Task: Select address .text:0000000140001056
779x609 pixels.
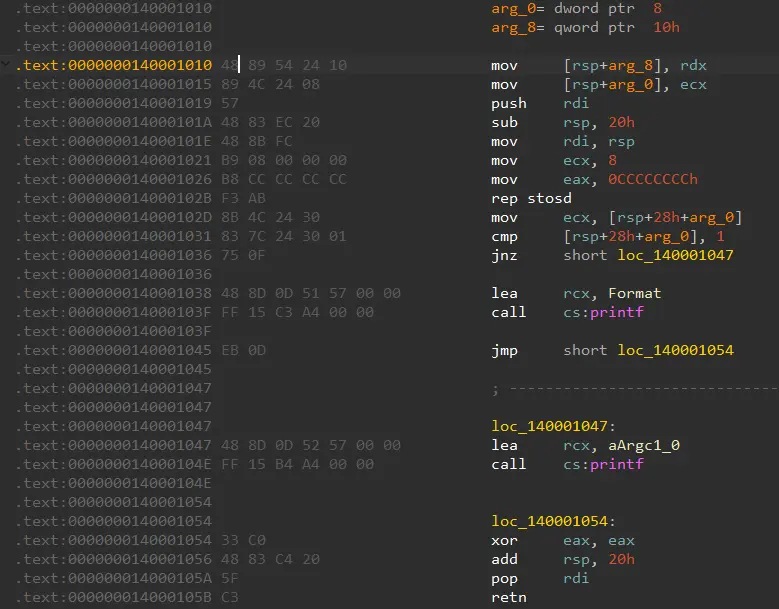Action: tap(114, 559)
